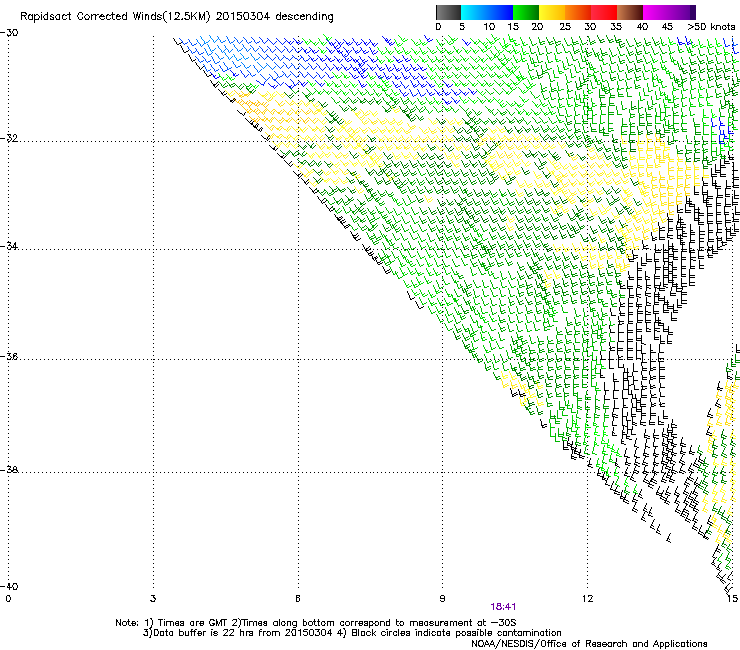Click the date '20150304 descending' in title

tap(274, 17)
